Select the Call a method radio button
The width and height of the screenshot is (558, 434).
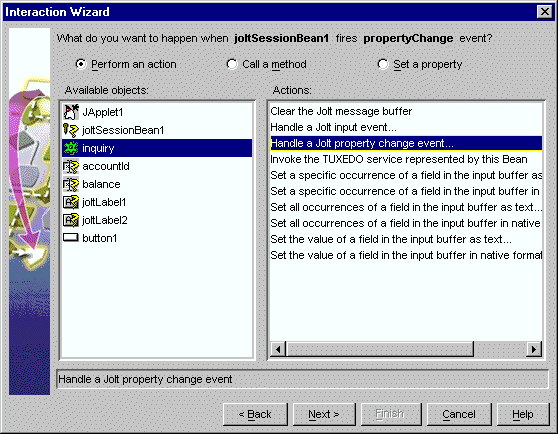point(232,64)
